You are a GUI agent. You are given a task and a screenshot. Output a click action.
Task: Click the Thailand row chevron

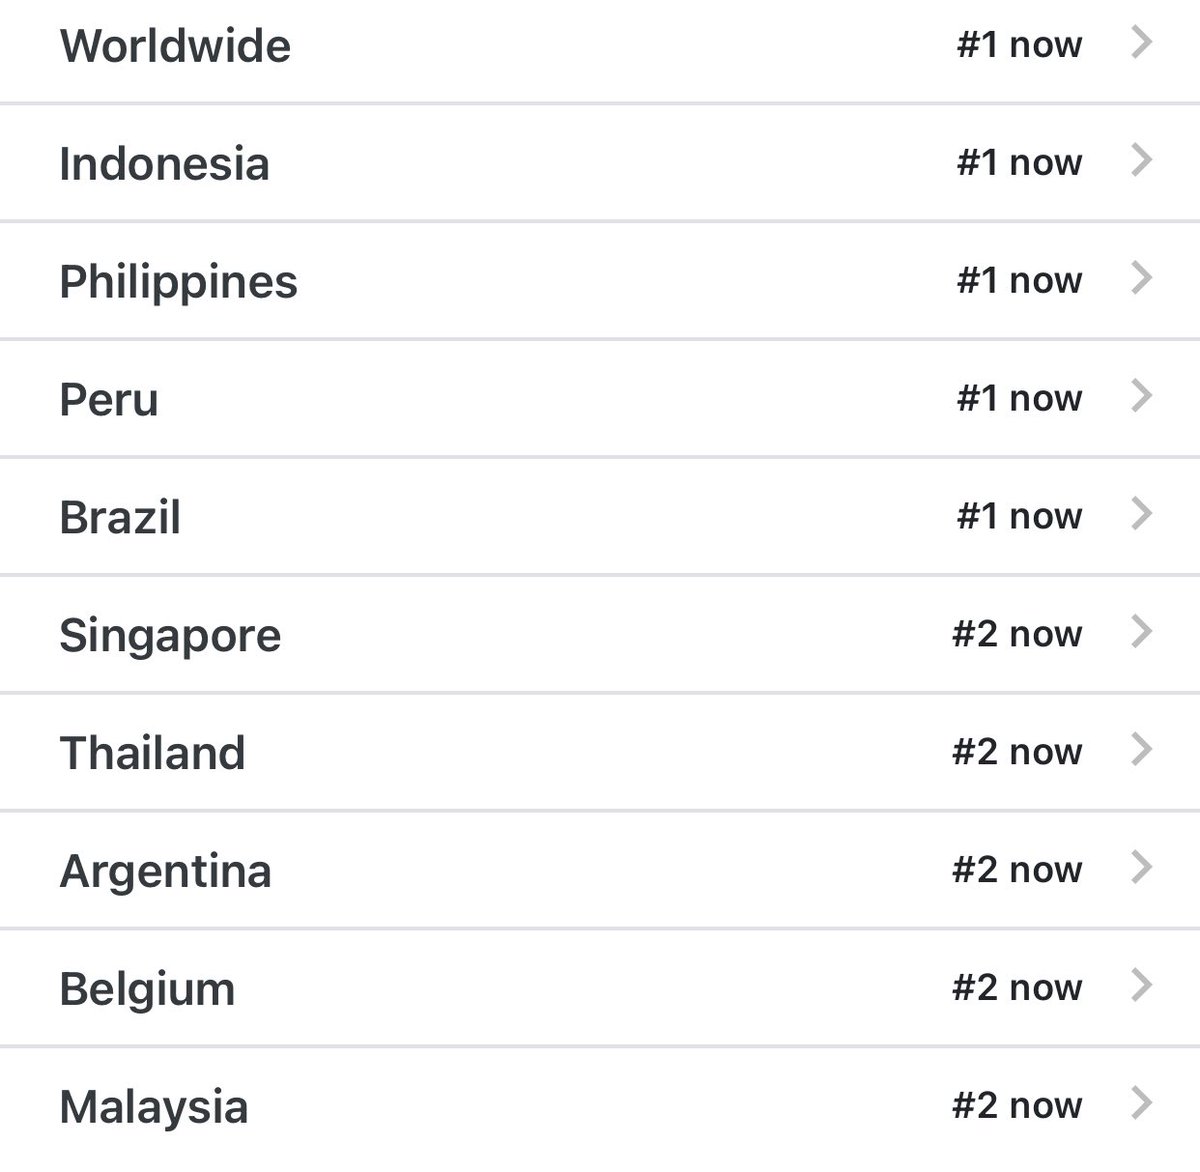coord(1141,750)
